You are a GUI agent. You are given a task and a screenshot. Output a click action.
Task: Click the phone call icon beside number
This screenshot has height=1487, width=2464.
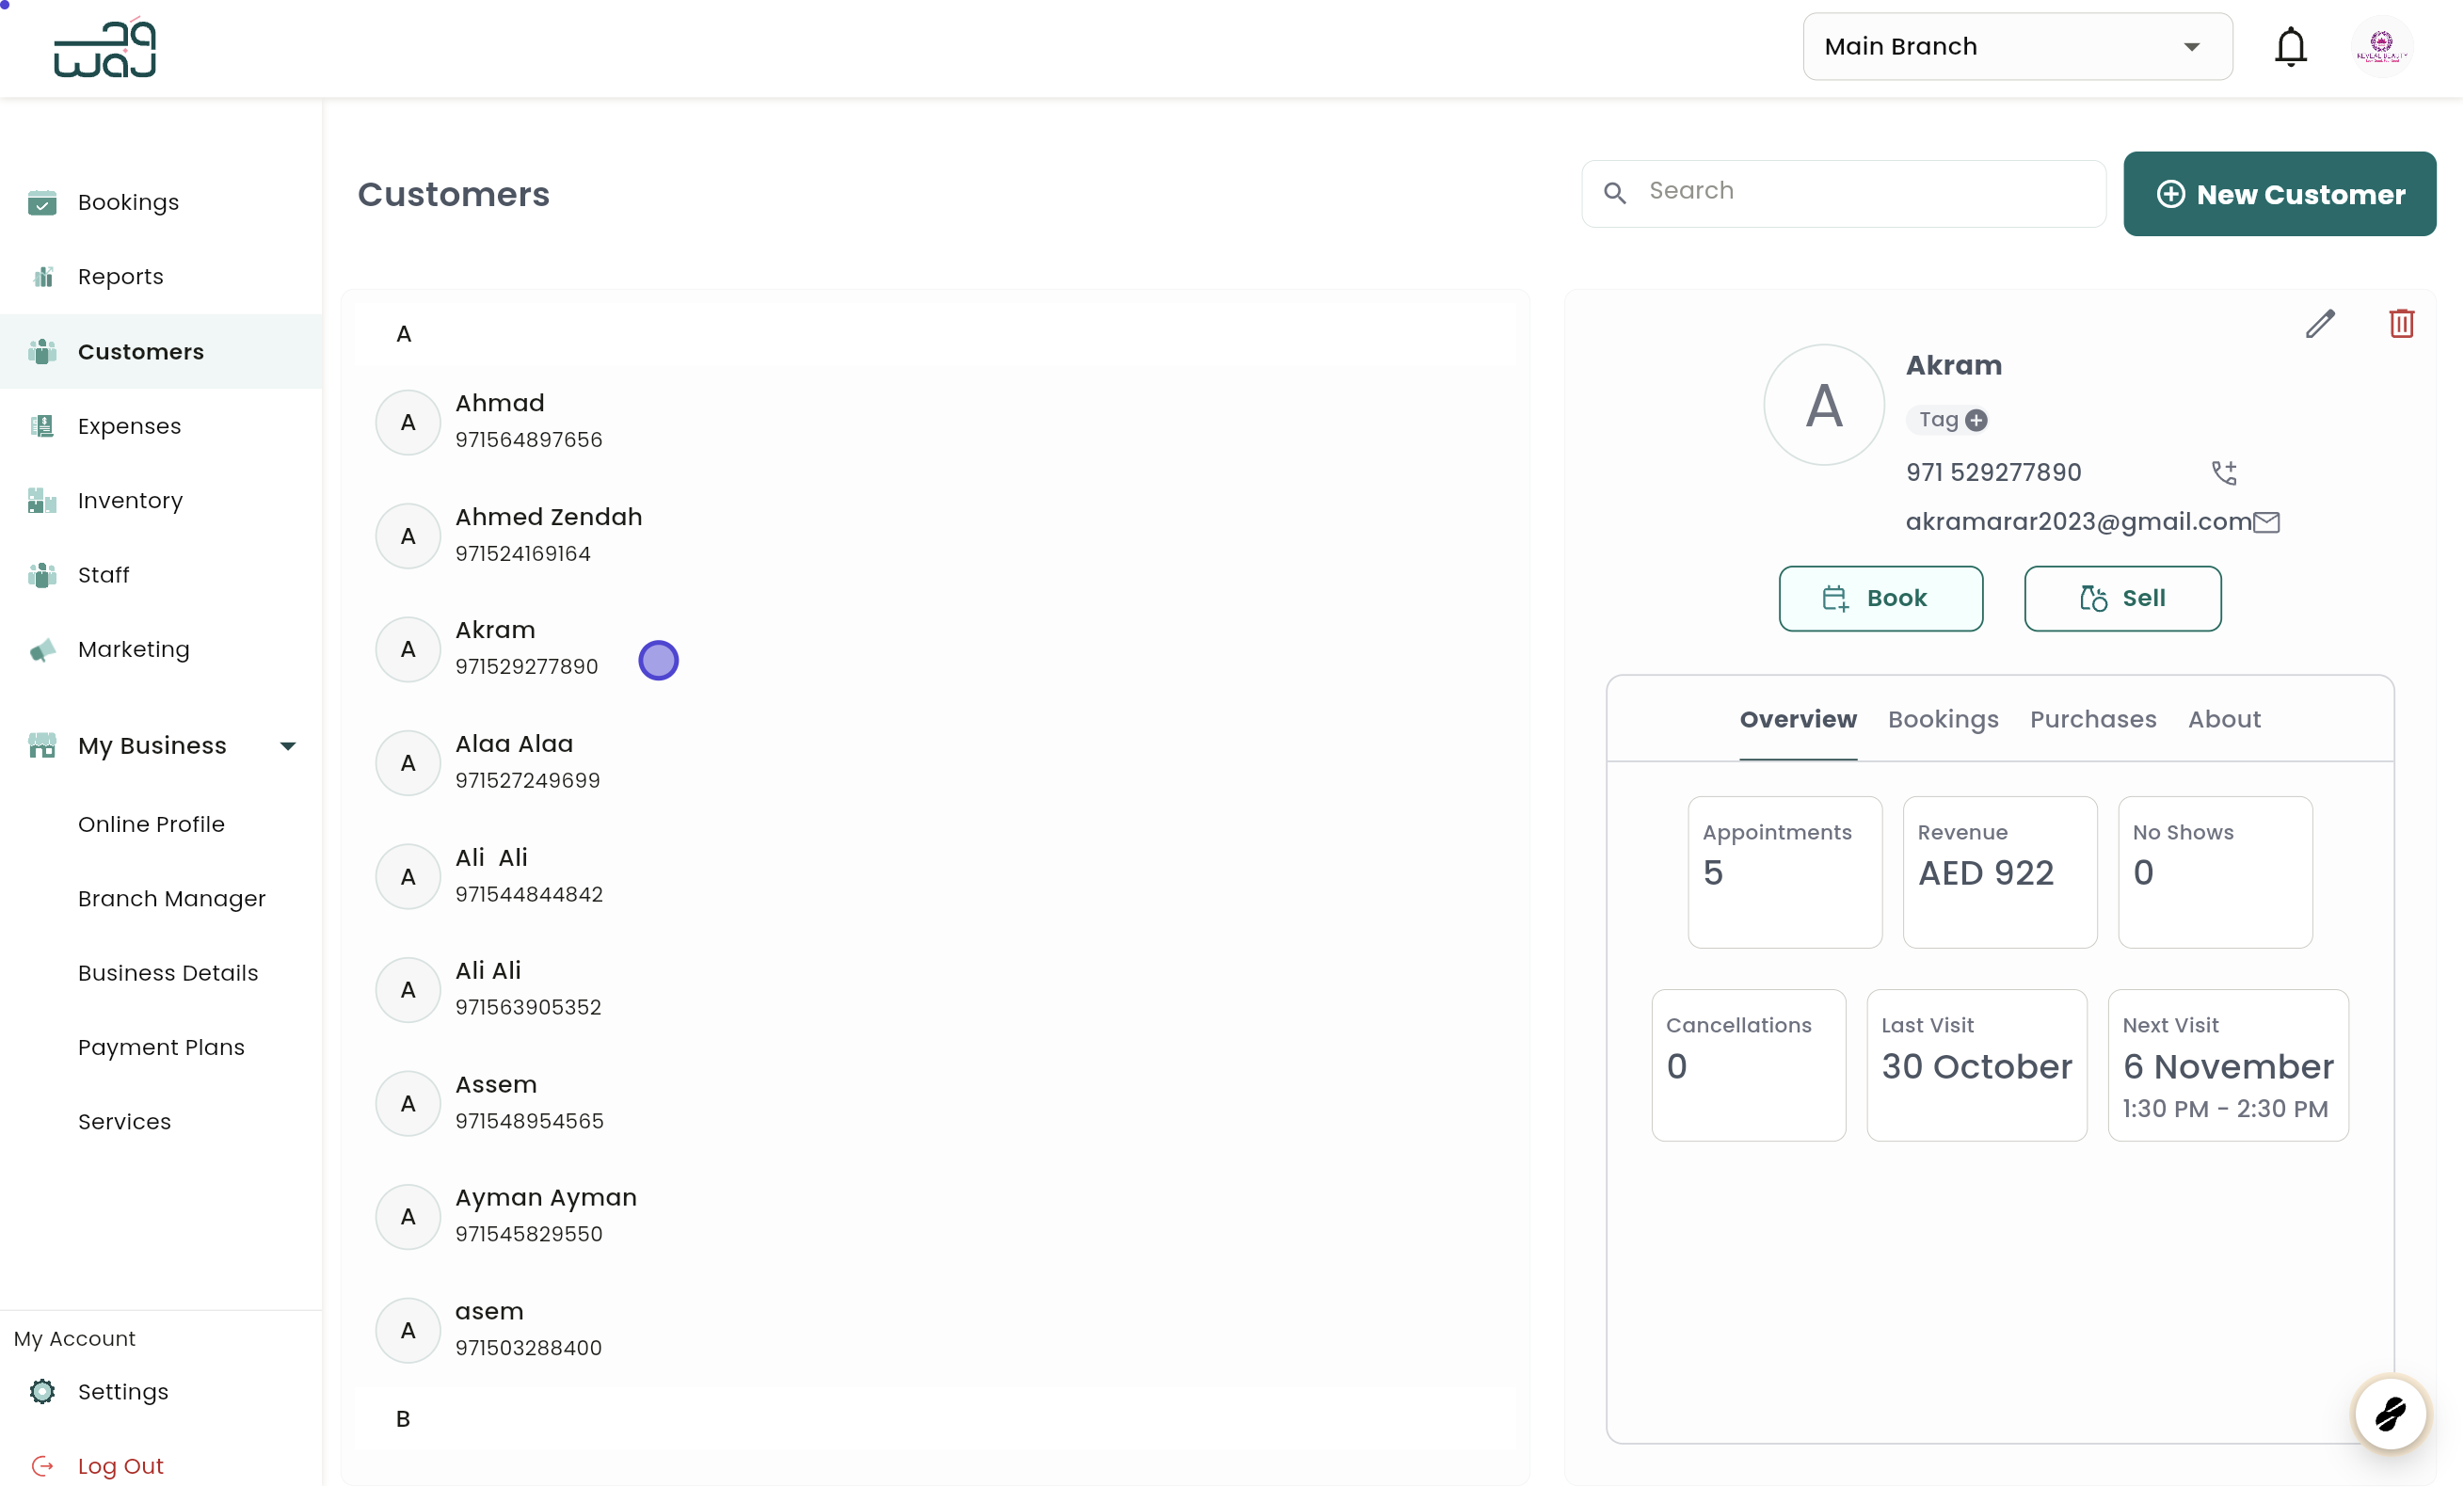[x=2224, y=472]
